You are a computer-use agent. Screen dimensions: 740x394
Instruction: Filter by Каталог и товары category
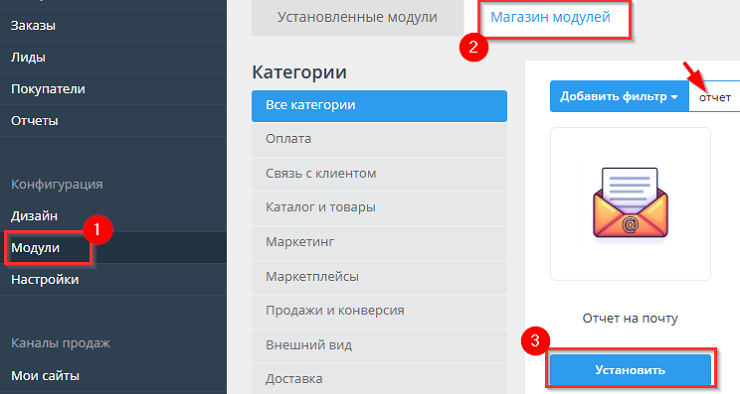(379, 208)
